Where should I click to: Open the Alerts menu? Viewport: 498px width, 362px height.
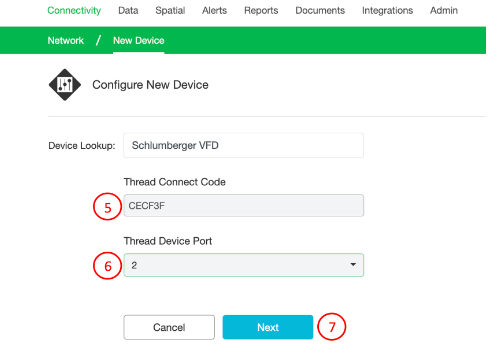click(x=214, y=10)
